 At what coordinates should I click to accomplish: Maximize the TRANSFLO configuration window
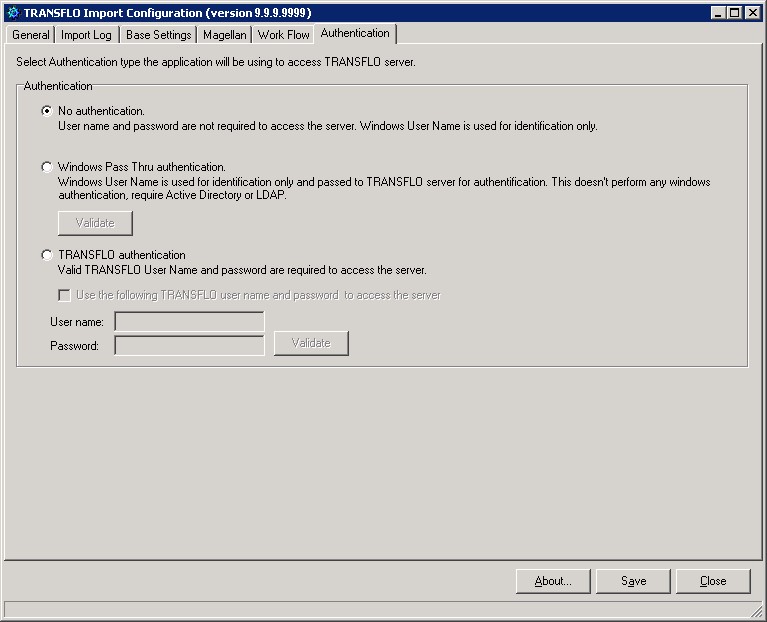734,13
